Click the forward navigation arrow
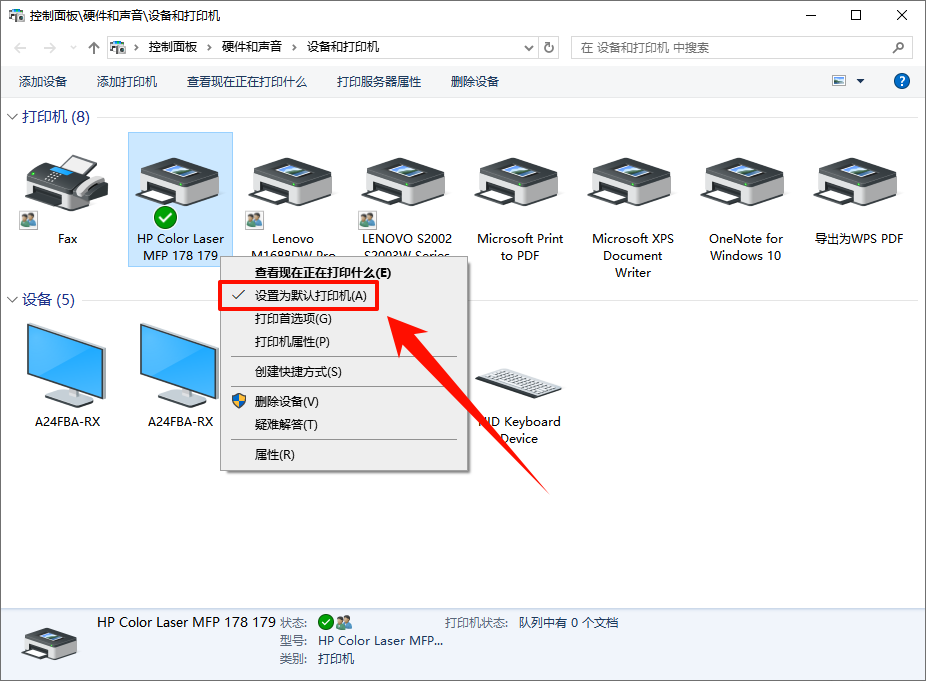The height and width of the screenshot is (681, 926). 50,48
